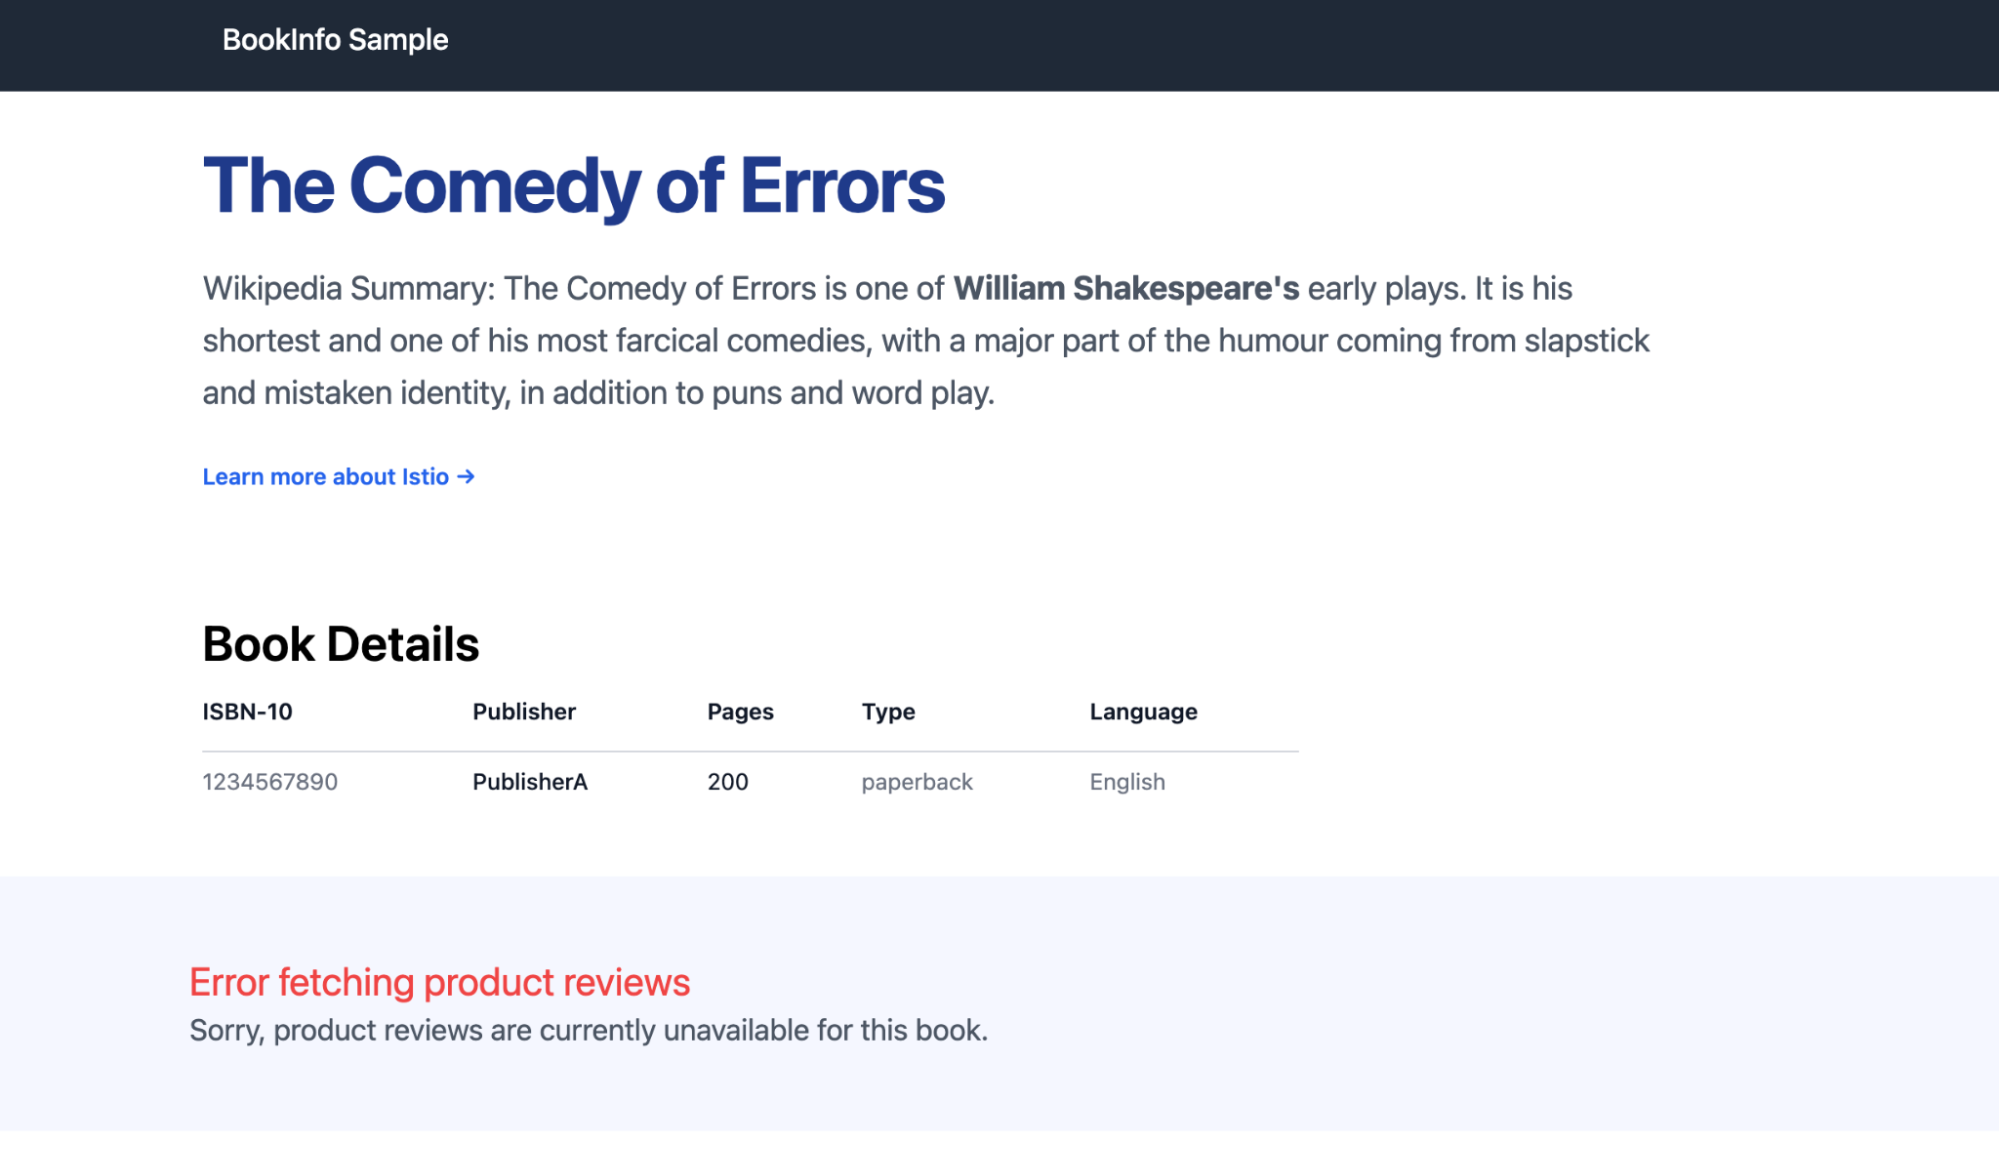Click the PublisherA table cell
Image resolution: width=1999 pixels, height=1156 pixels.
click(530, 782)
